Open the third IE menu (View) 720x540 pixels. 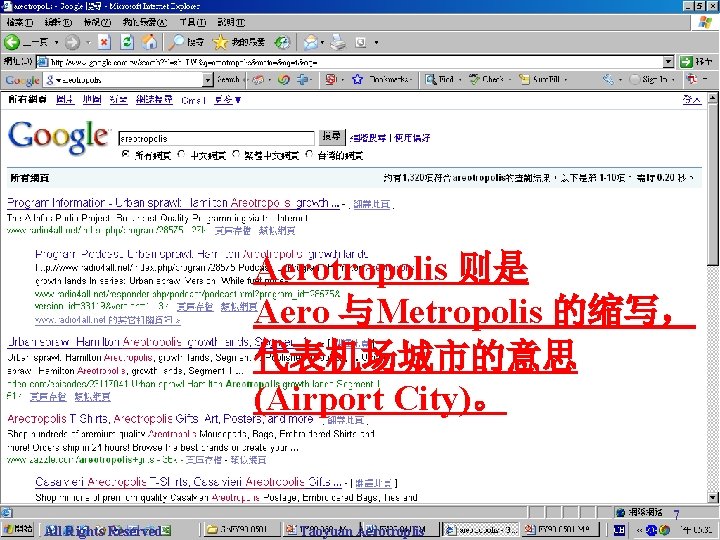tap(97, 22)
